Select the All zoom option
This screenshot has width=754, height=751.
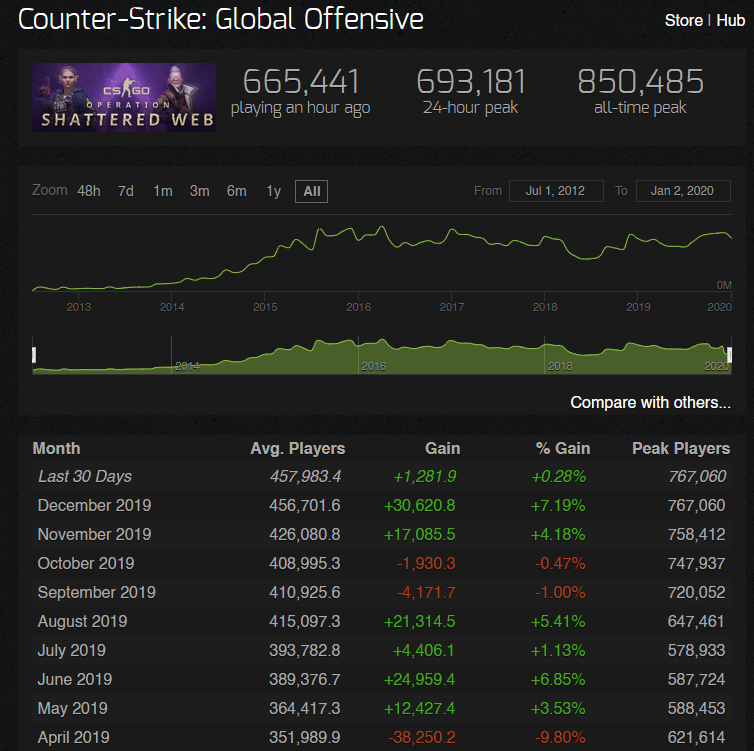coord(311,191)
